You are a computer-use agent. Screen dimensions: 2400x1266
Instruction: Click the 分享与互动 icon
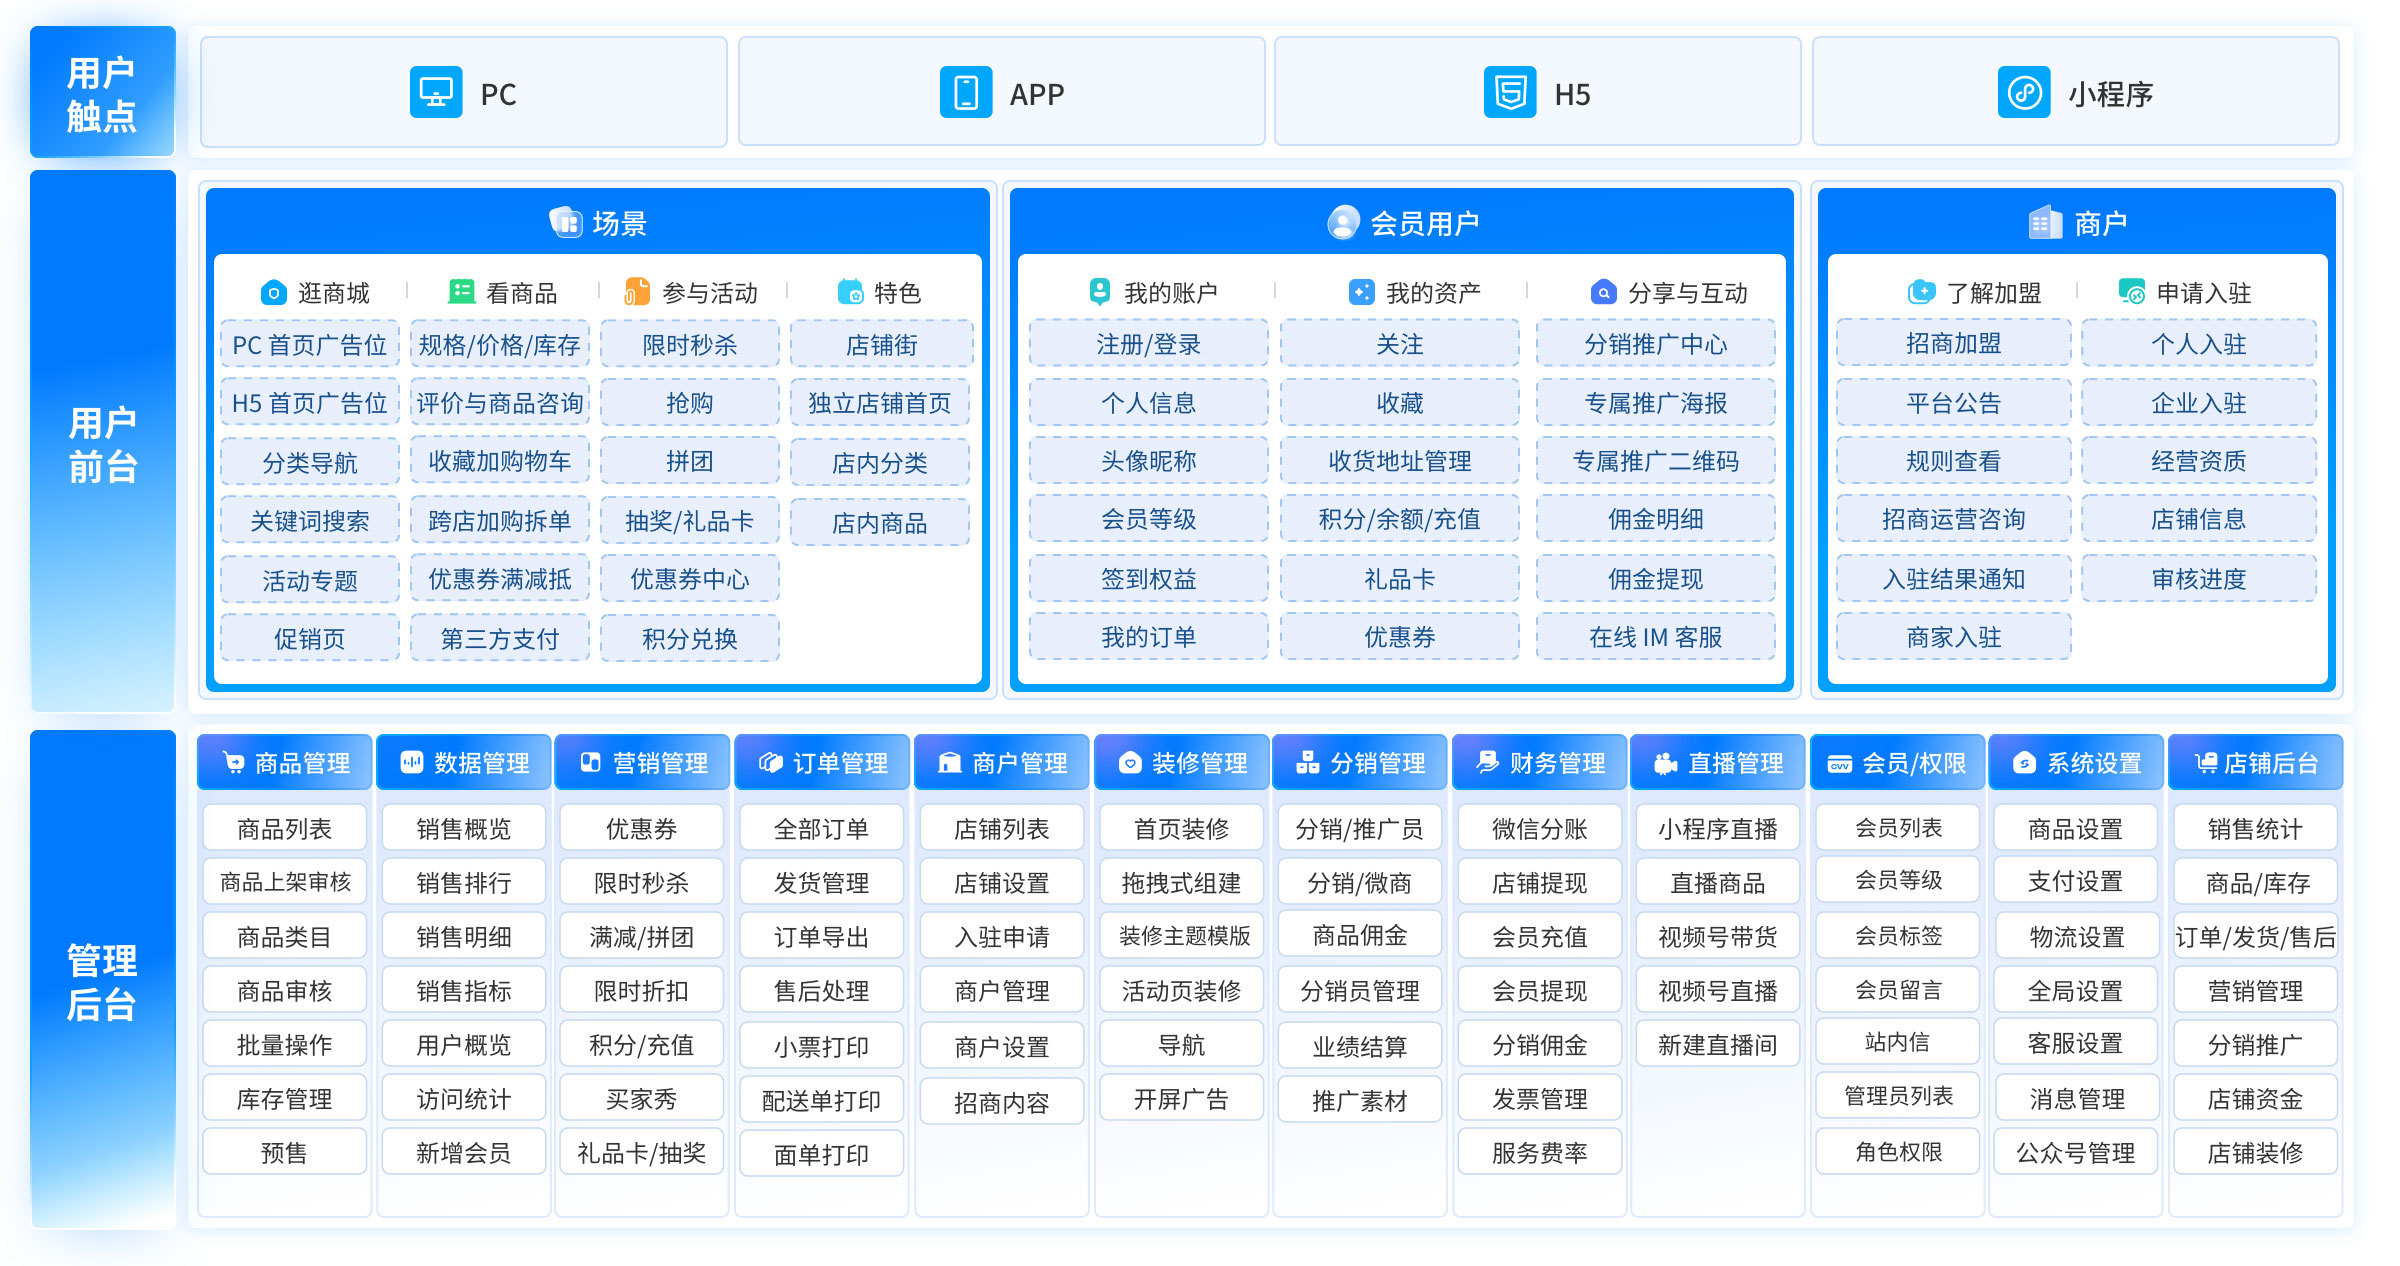[x=1603, y=292]
